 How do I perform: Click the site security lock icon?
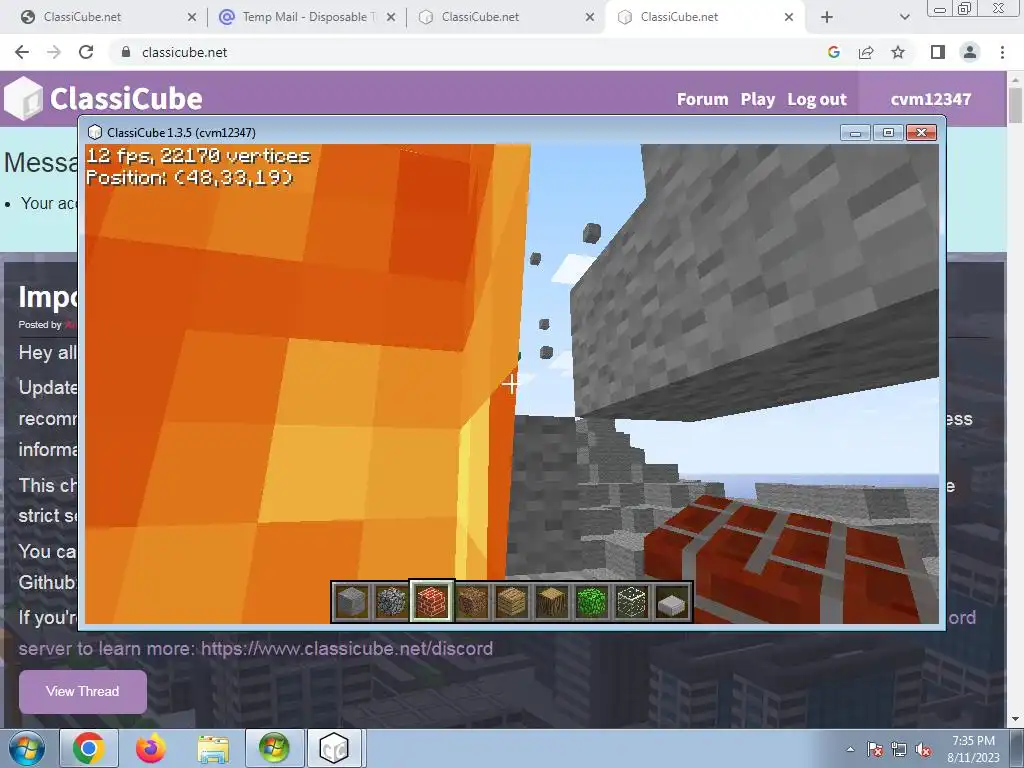tap(126, 52)
